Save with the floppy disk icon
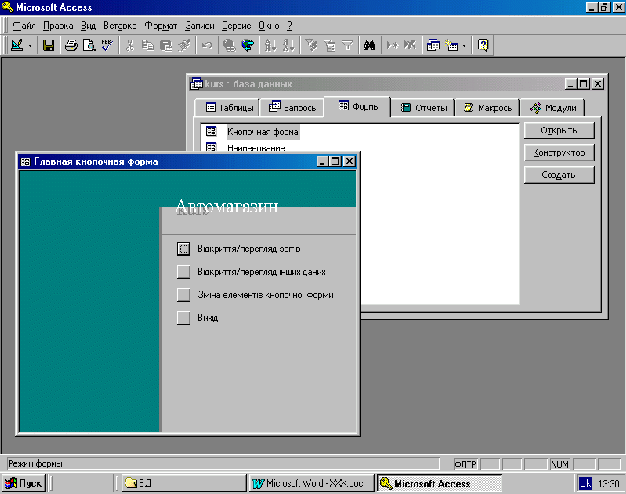626x494 pixels. pyautogui.click(x=49, y=46)
